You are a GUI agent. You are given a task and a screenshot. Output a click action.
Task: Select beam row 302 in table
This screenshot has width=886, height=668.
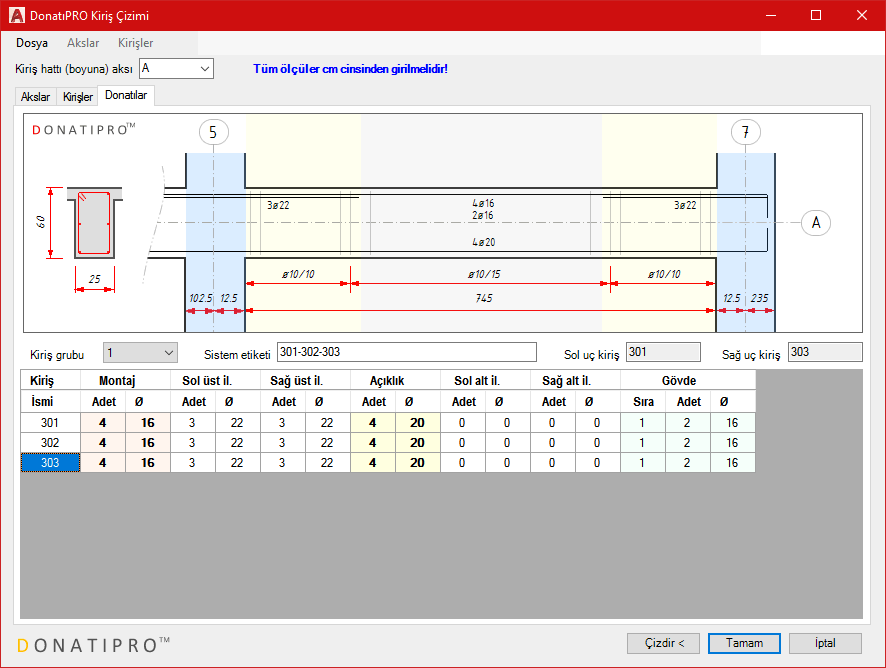pyautogui.click(x=50, y=442)
